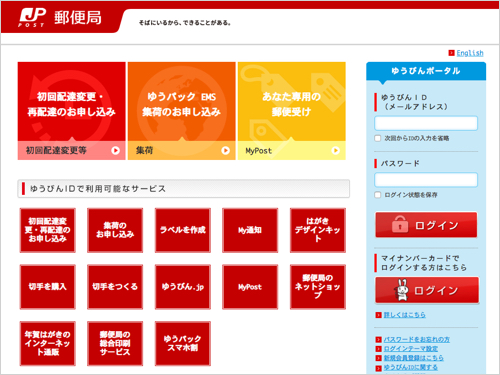Click the arrow icon beside MyPost
Screen dimensions: 500x375
pos(336,150)
